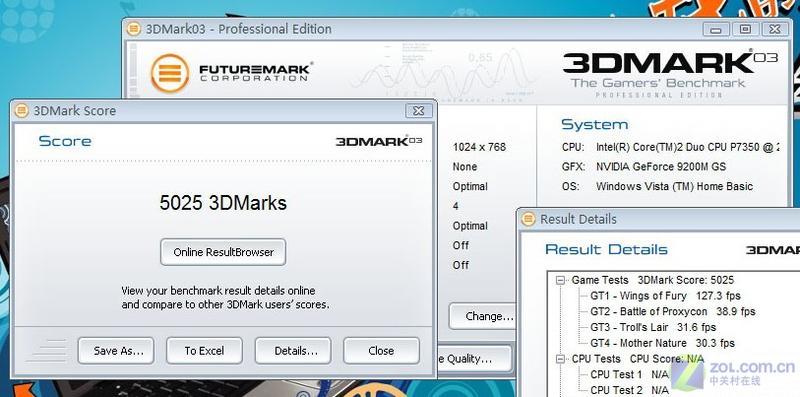Select GT4 - Mother Nature result row
800x397 pixels.
(662, 343)
